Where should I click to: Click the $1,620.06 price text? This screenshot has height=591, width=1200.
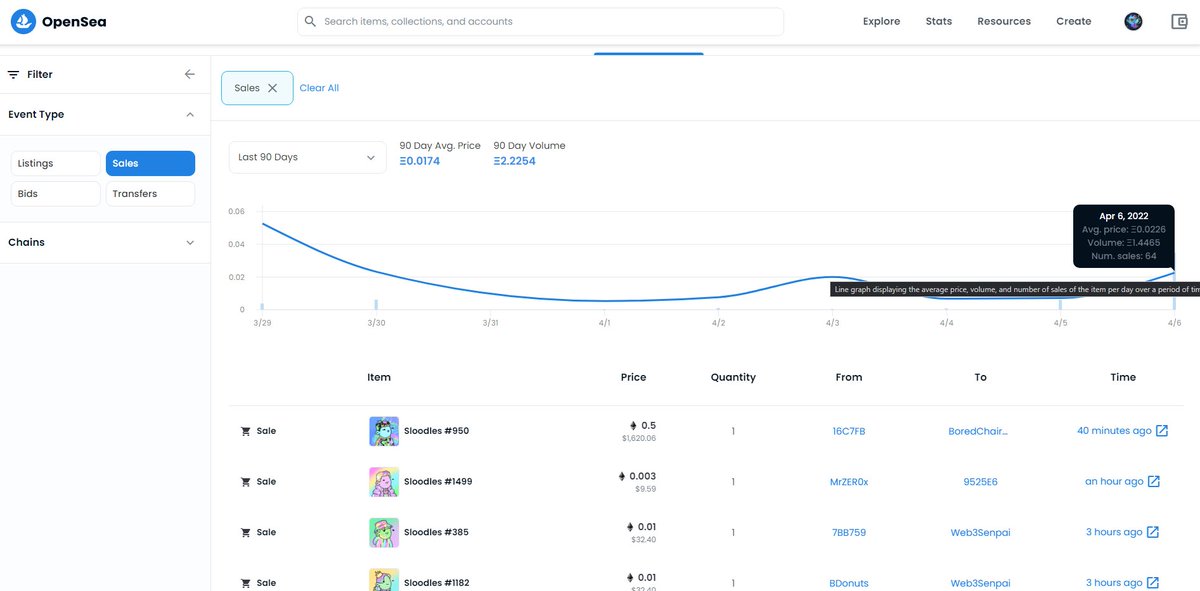click(x=638, y=438)
